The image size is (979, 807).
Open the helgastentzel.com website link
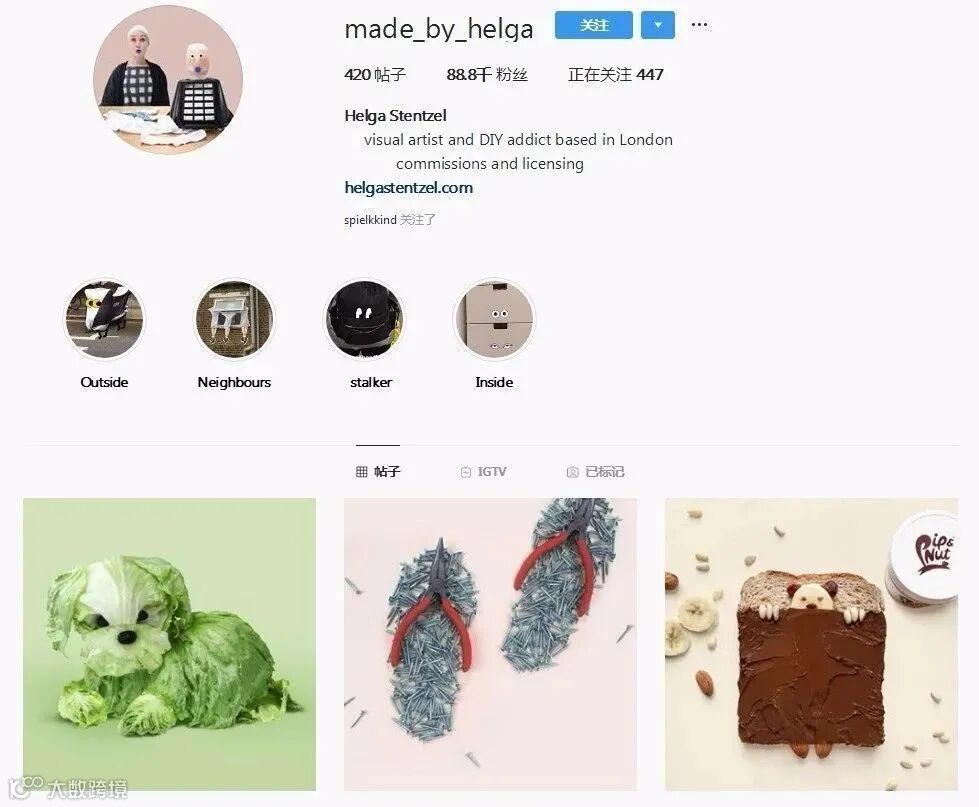[x=408, y=188]
